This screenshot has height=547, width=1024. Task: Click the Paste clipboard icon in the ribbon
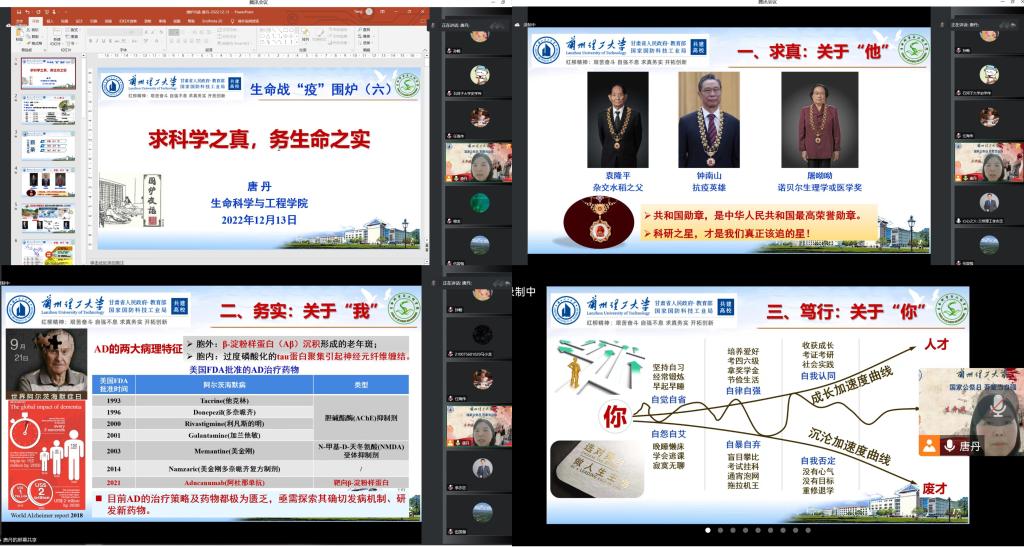[x=18, y=33]
